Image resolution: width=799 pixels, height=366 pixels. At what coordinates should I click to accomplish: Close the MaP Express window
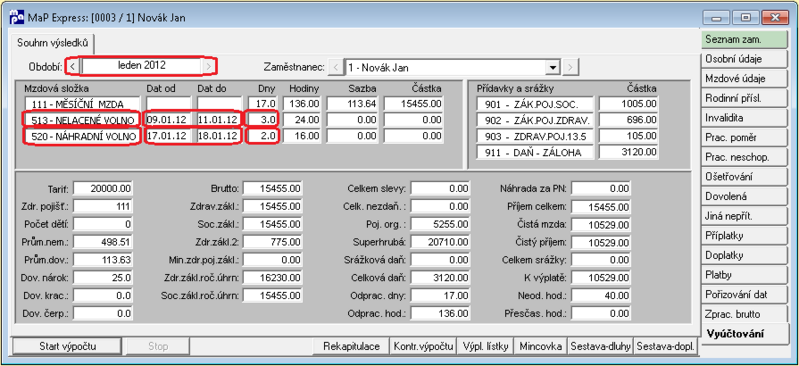[x=776, y=17]
